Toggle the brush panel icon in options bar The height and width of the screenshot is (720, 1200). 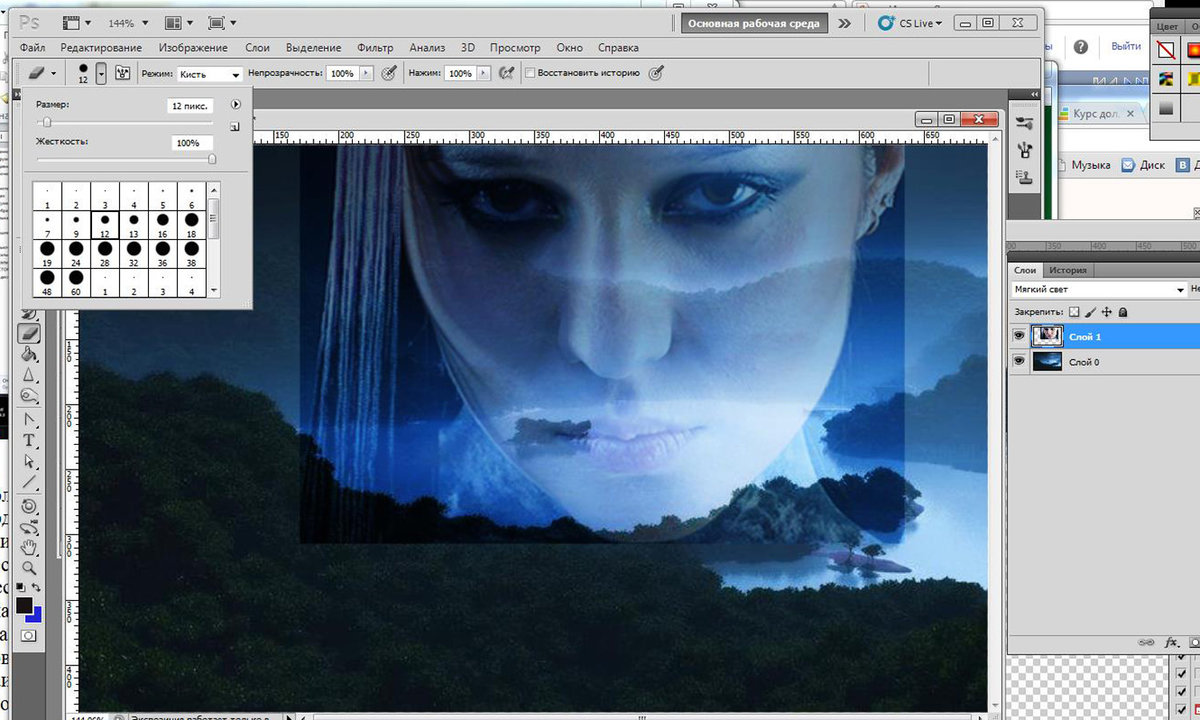pyautogui.click(x=123, y=73)
